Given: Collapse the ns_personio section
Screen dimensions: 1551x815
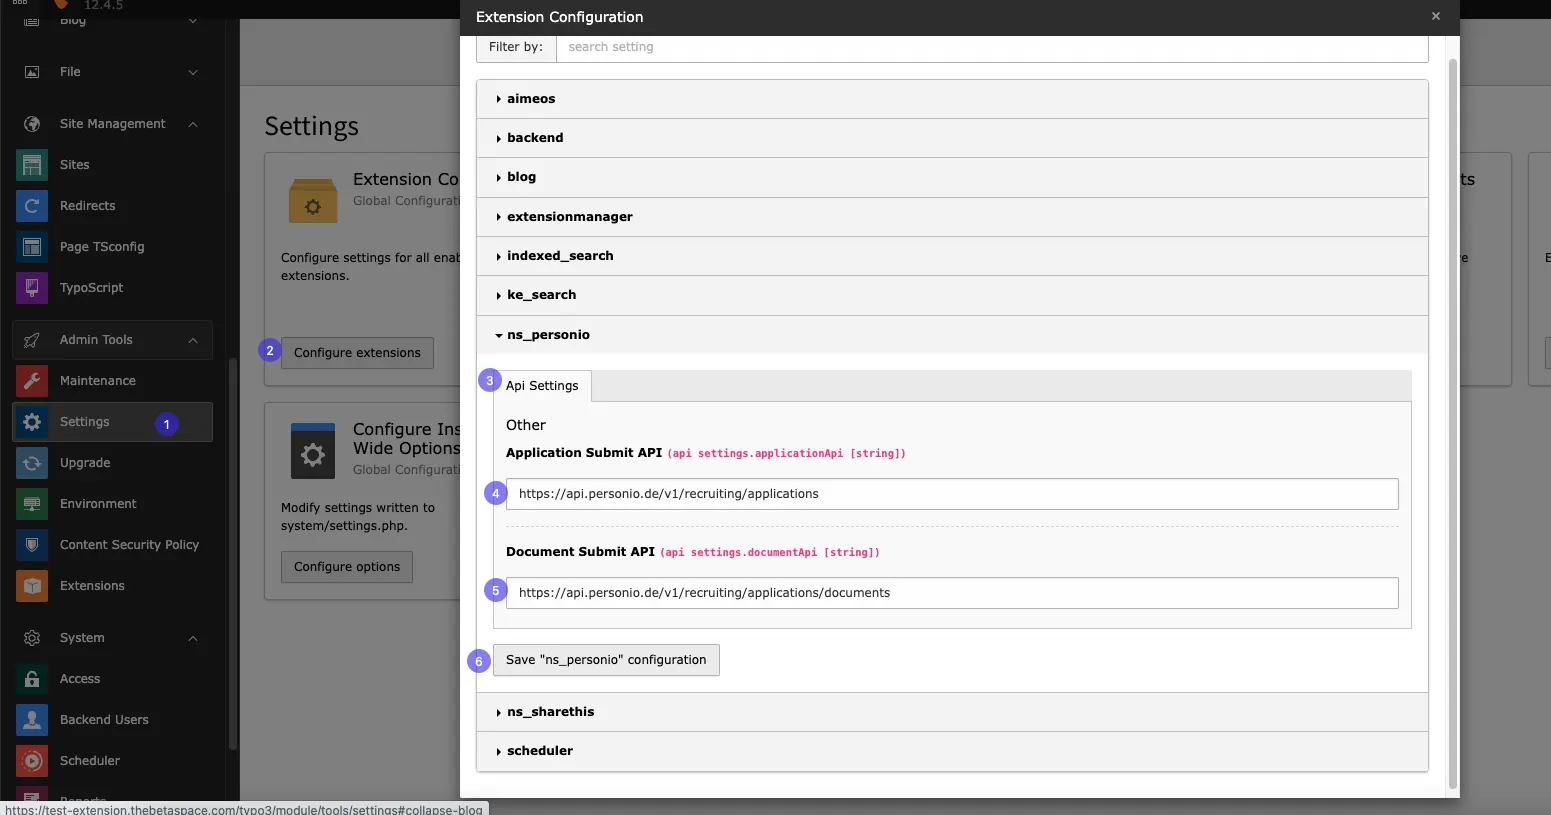Looking at the screenshot, I should pyautogui.click(x=952, y=335).
